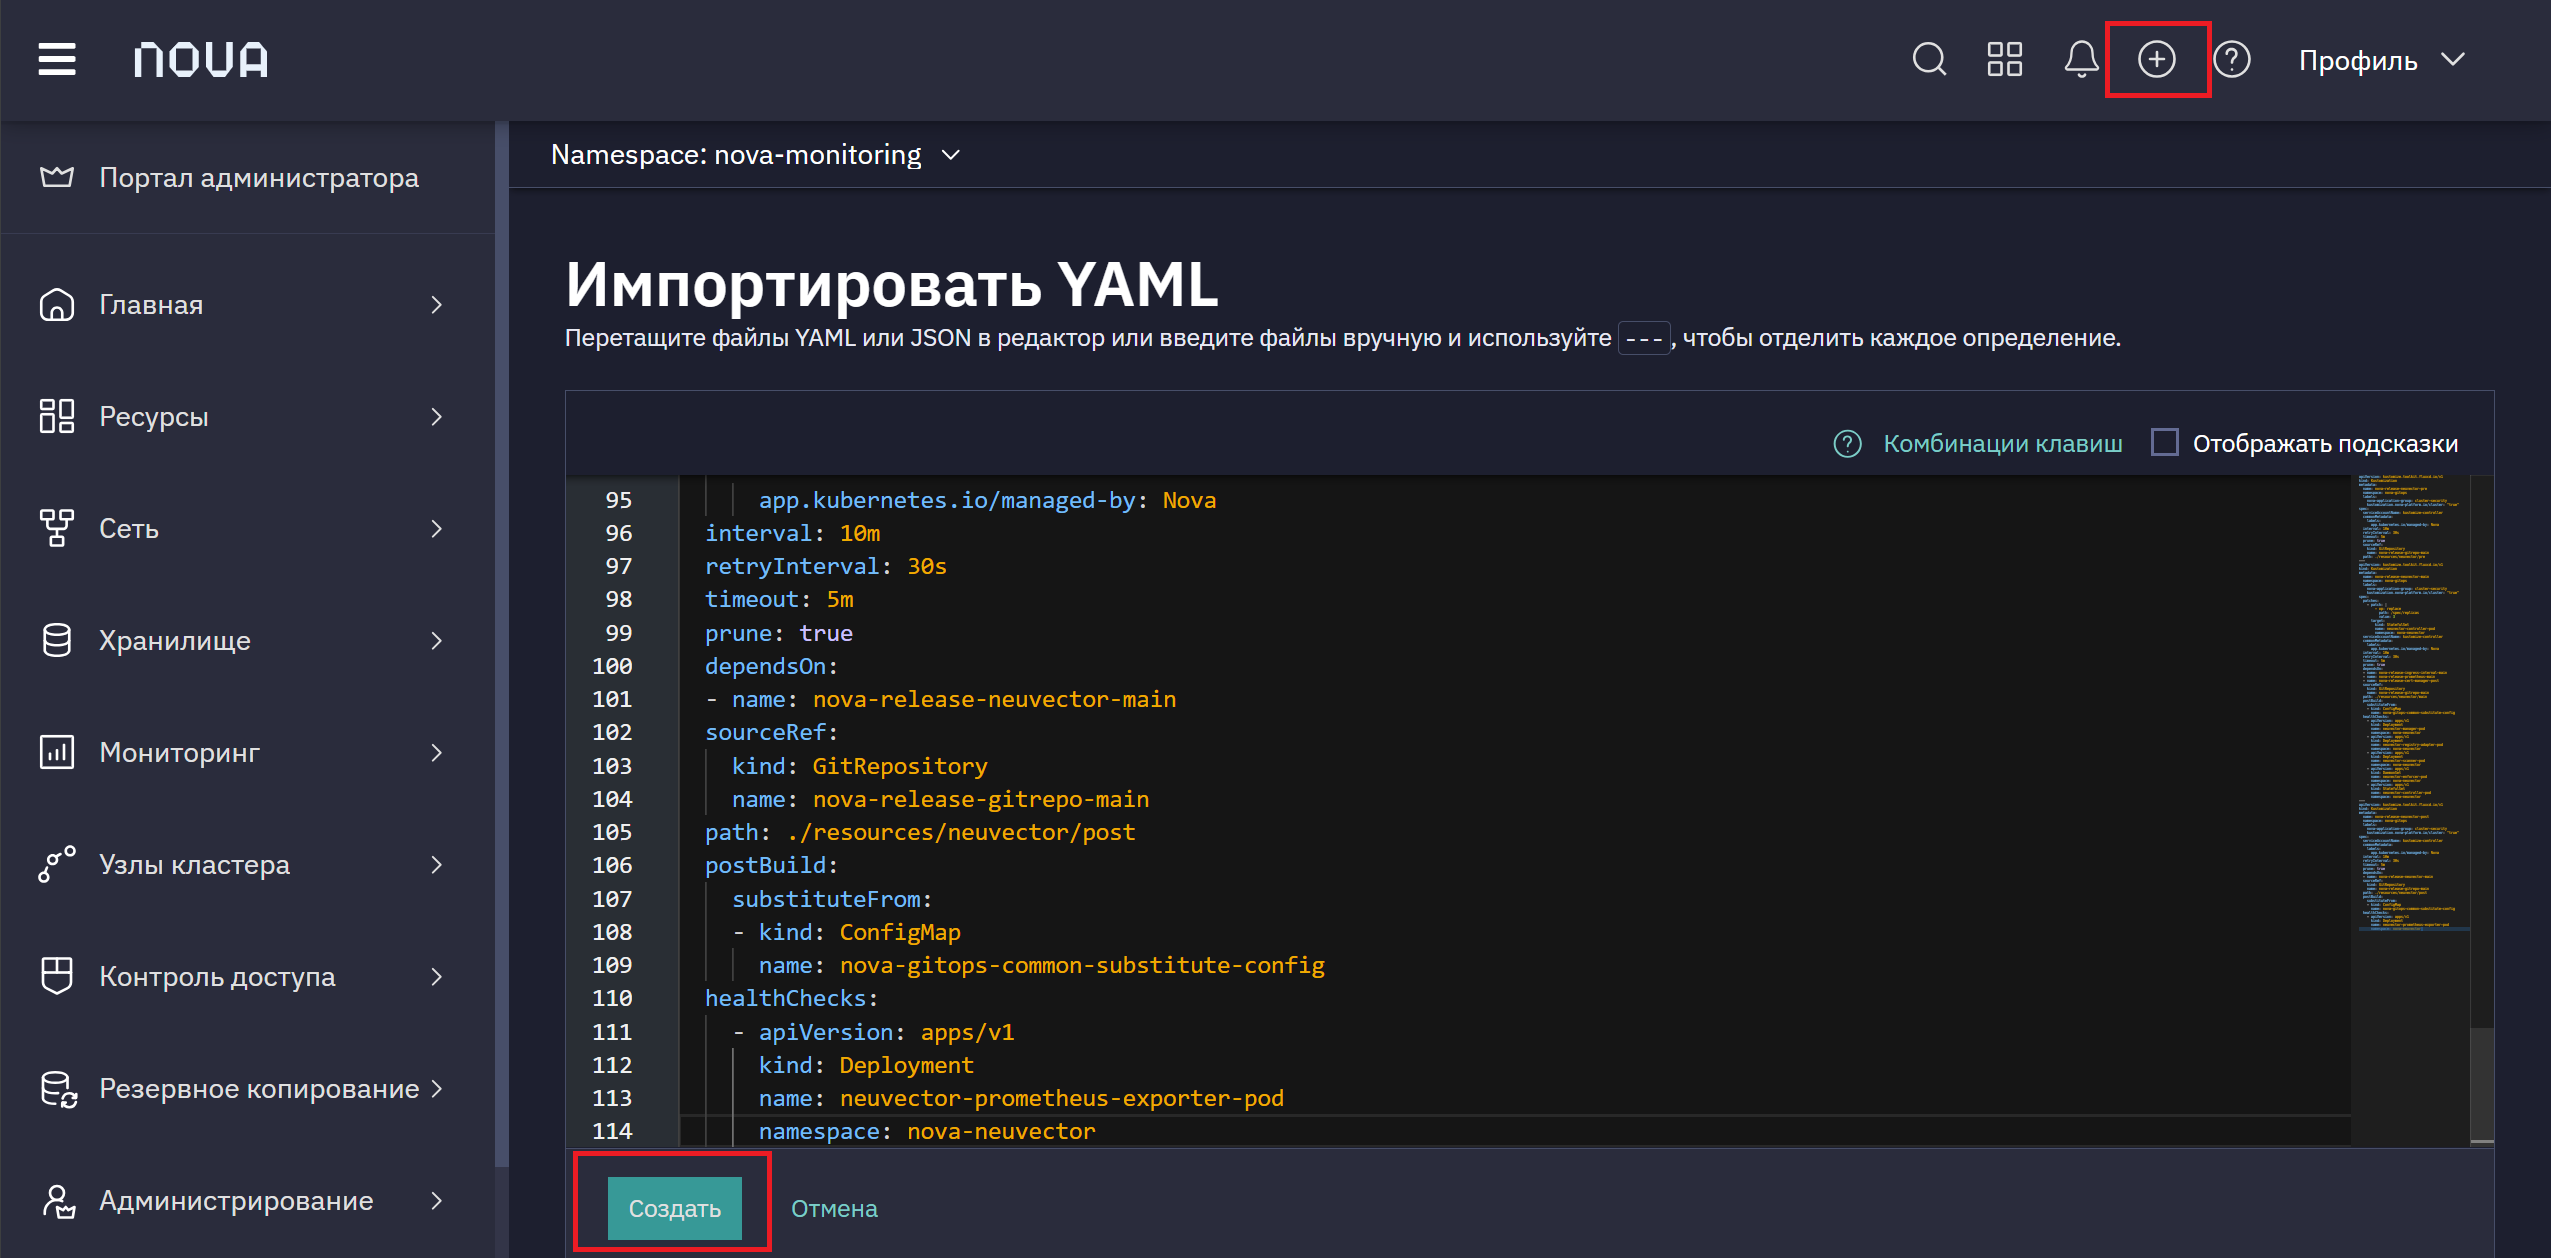Click 'nova-gitops-common-substitute-config' value
The height and width of the screenshot is (1258, 2551).
pos(1082,965)
